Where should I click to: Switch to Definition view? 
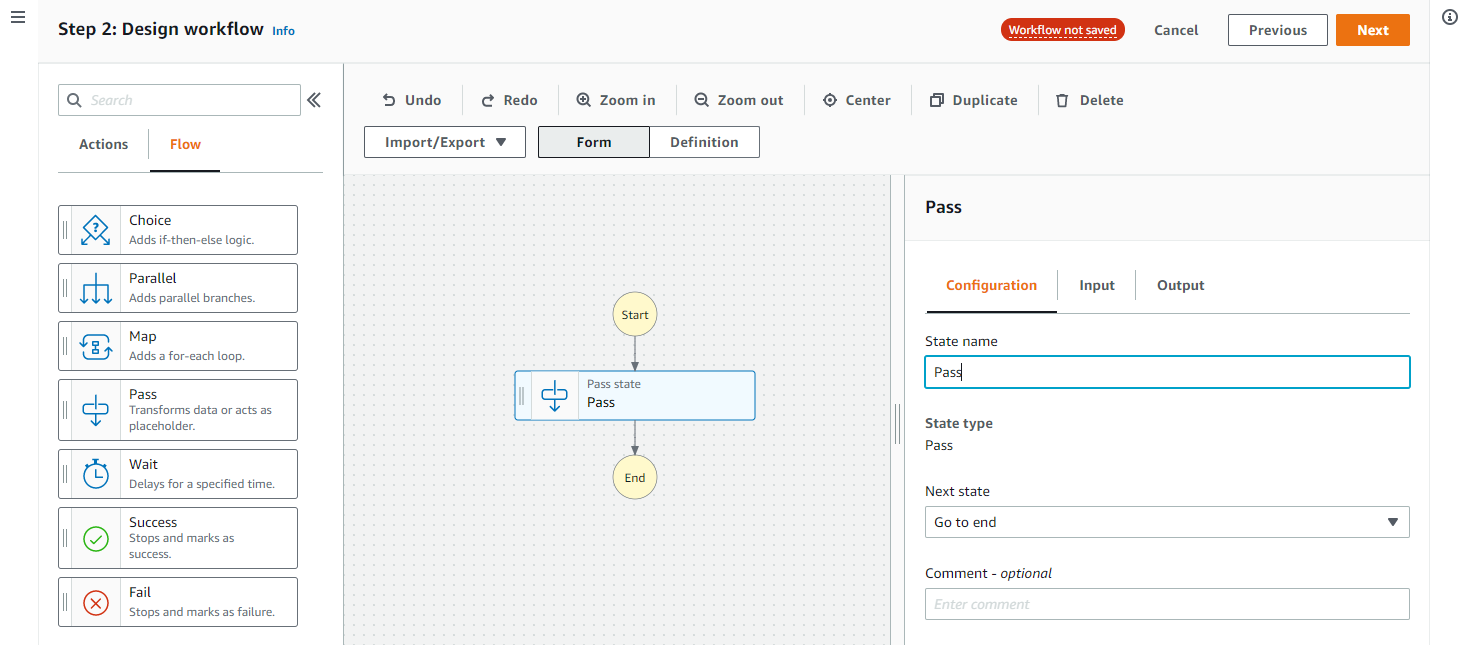(704, 142)
